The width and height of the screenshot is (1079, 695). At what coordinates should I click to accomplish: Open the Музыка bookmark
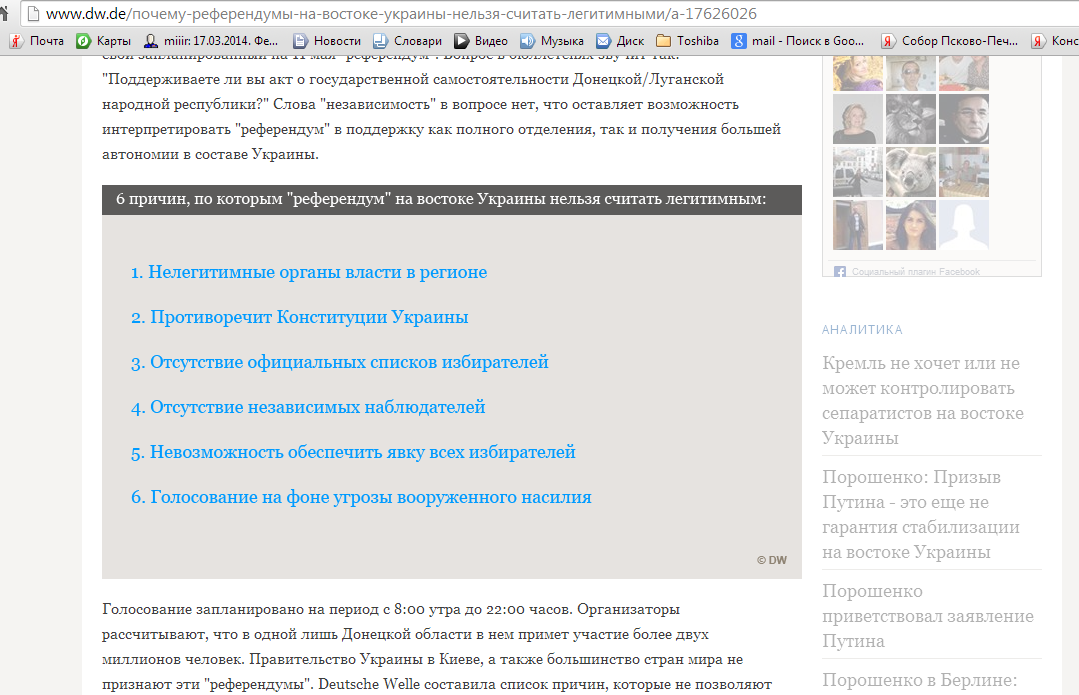coord(552,41)
